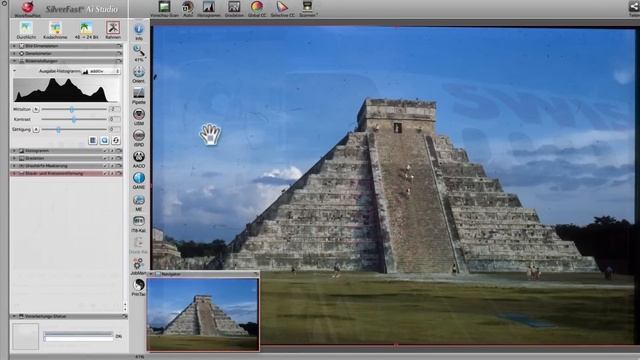Click the N button beside Mitteltöne
The image size is (640, 360).
(36, 109)
